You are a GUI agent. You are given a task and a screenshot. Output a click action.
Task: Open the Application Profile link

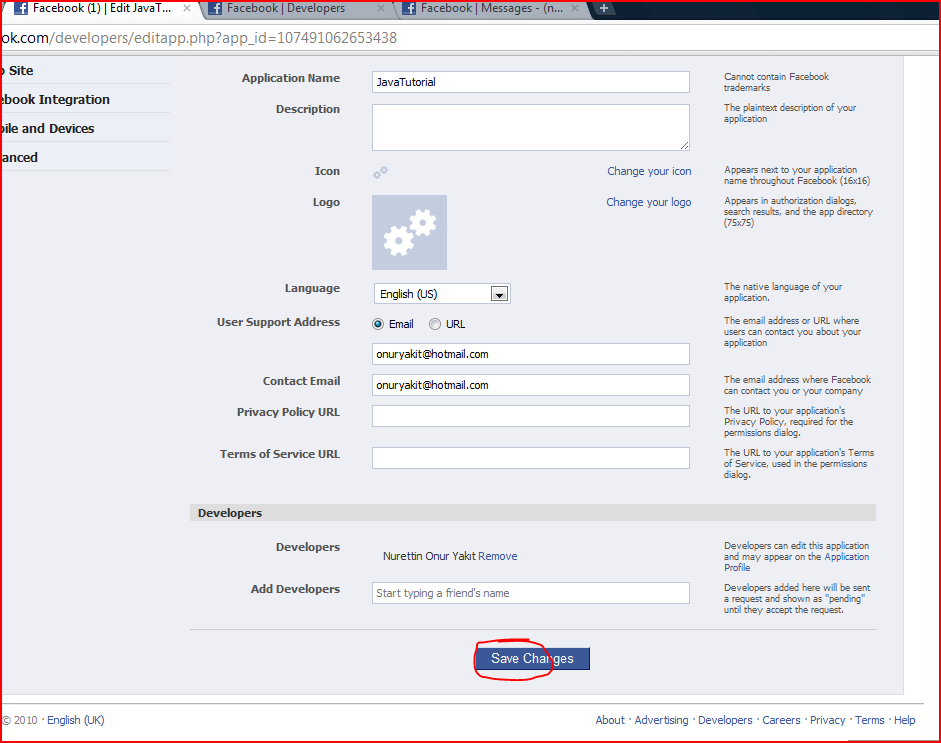pyautogui.click(x=796, y=562)
